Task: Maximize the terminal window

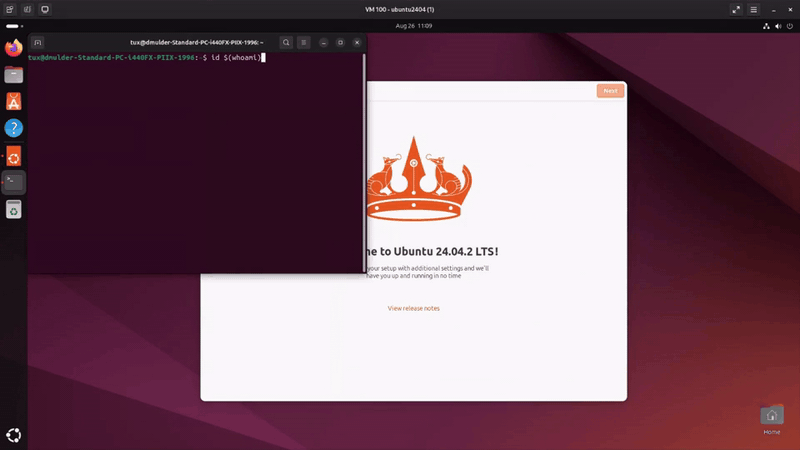Action: (x=340, y=42)
